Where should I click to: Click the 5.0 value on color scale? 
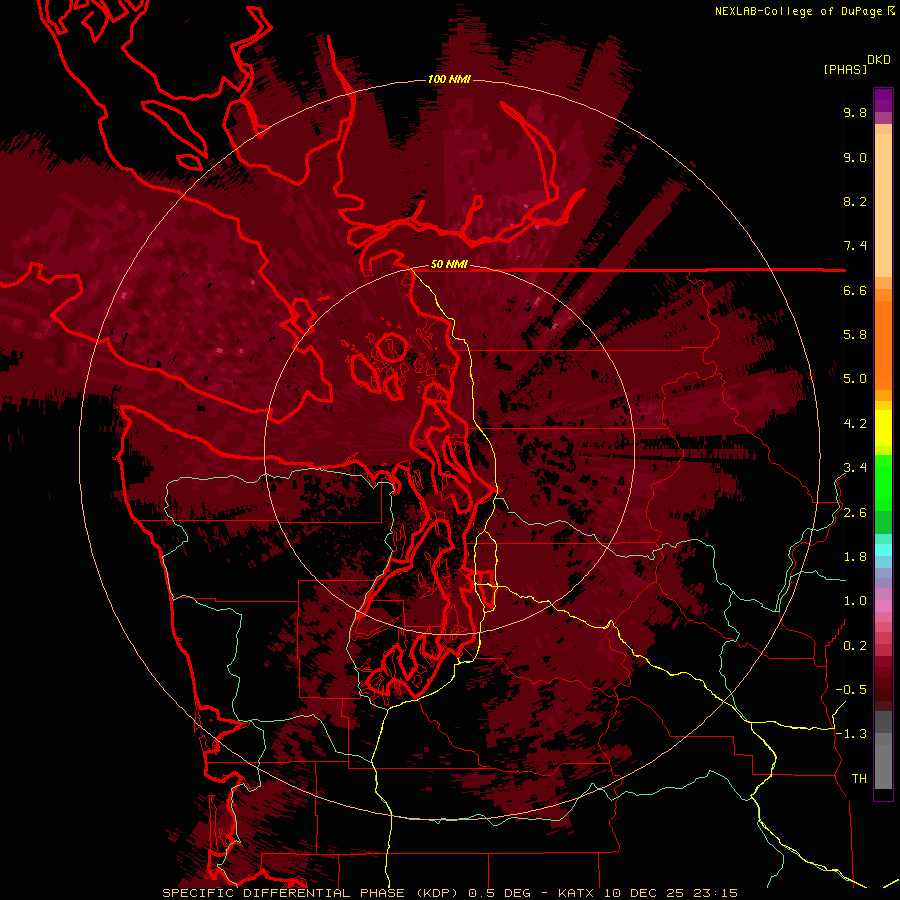855,379
